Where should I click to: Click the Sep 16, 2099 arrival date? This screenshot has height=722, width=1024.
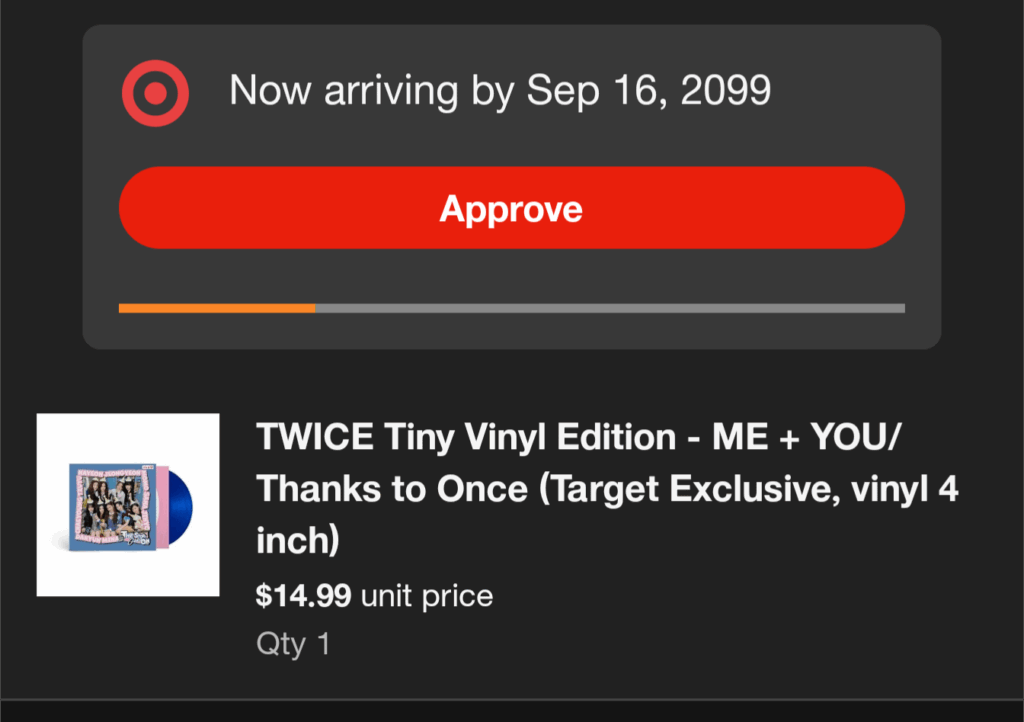[x=649, y=91]
